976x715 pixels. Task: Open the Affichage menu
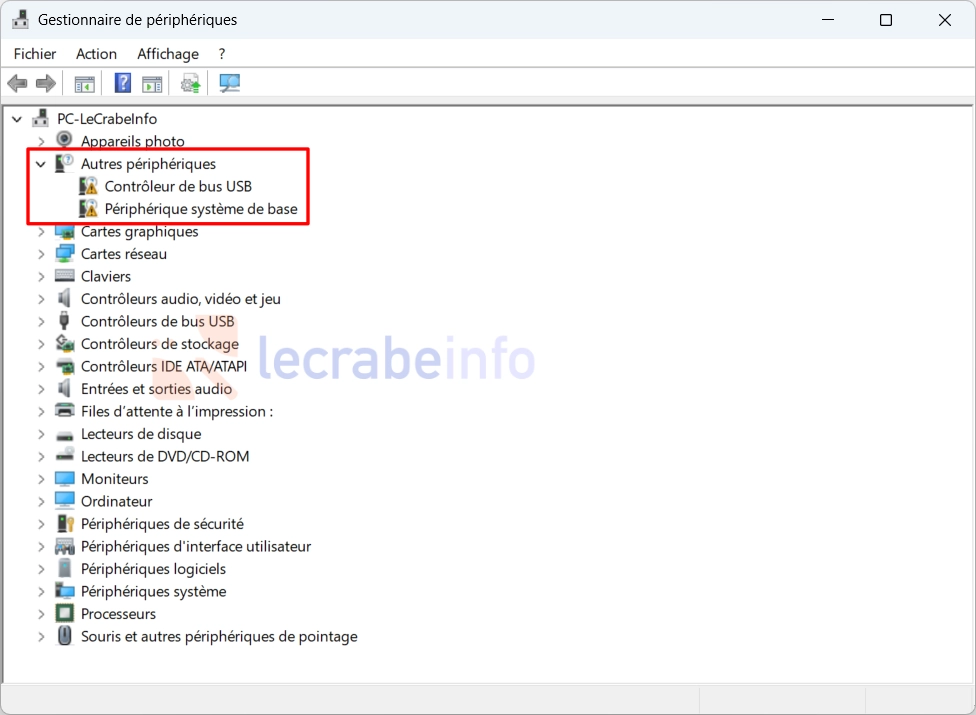coord(168,54)
